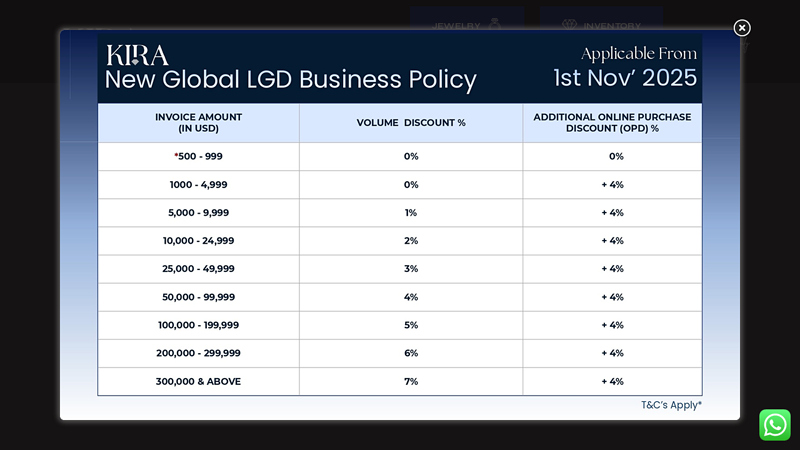The width and height of the screenshot is (800, 450).
Task: Select the 1000 - 4,999 invoice cell
Action: pos(198,185)
